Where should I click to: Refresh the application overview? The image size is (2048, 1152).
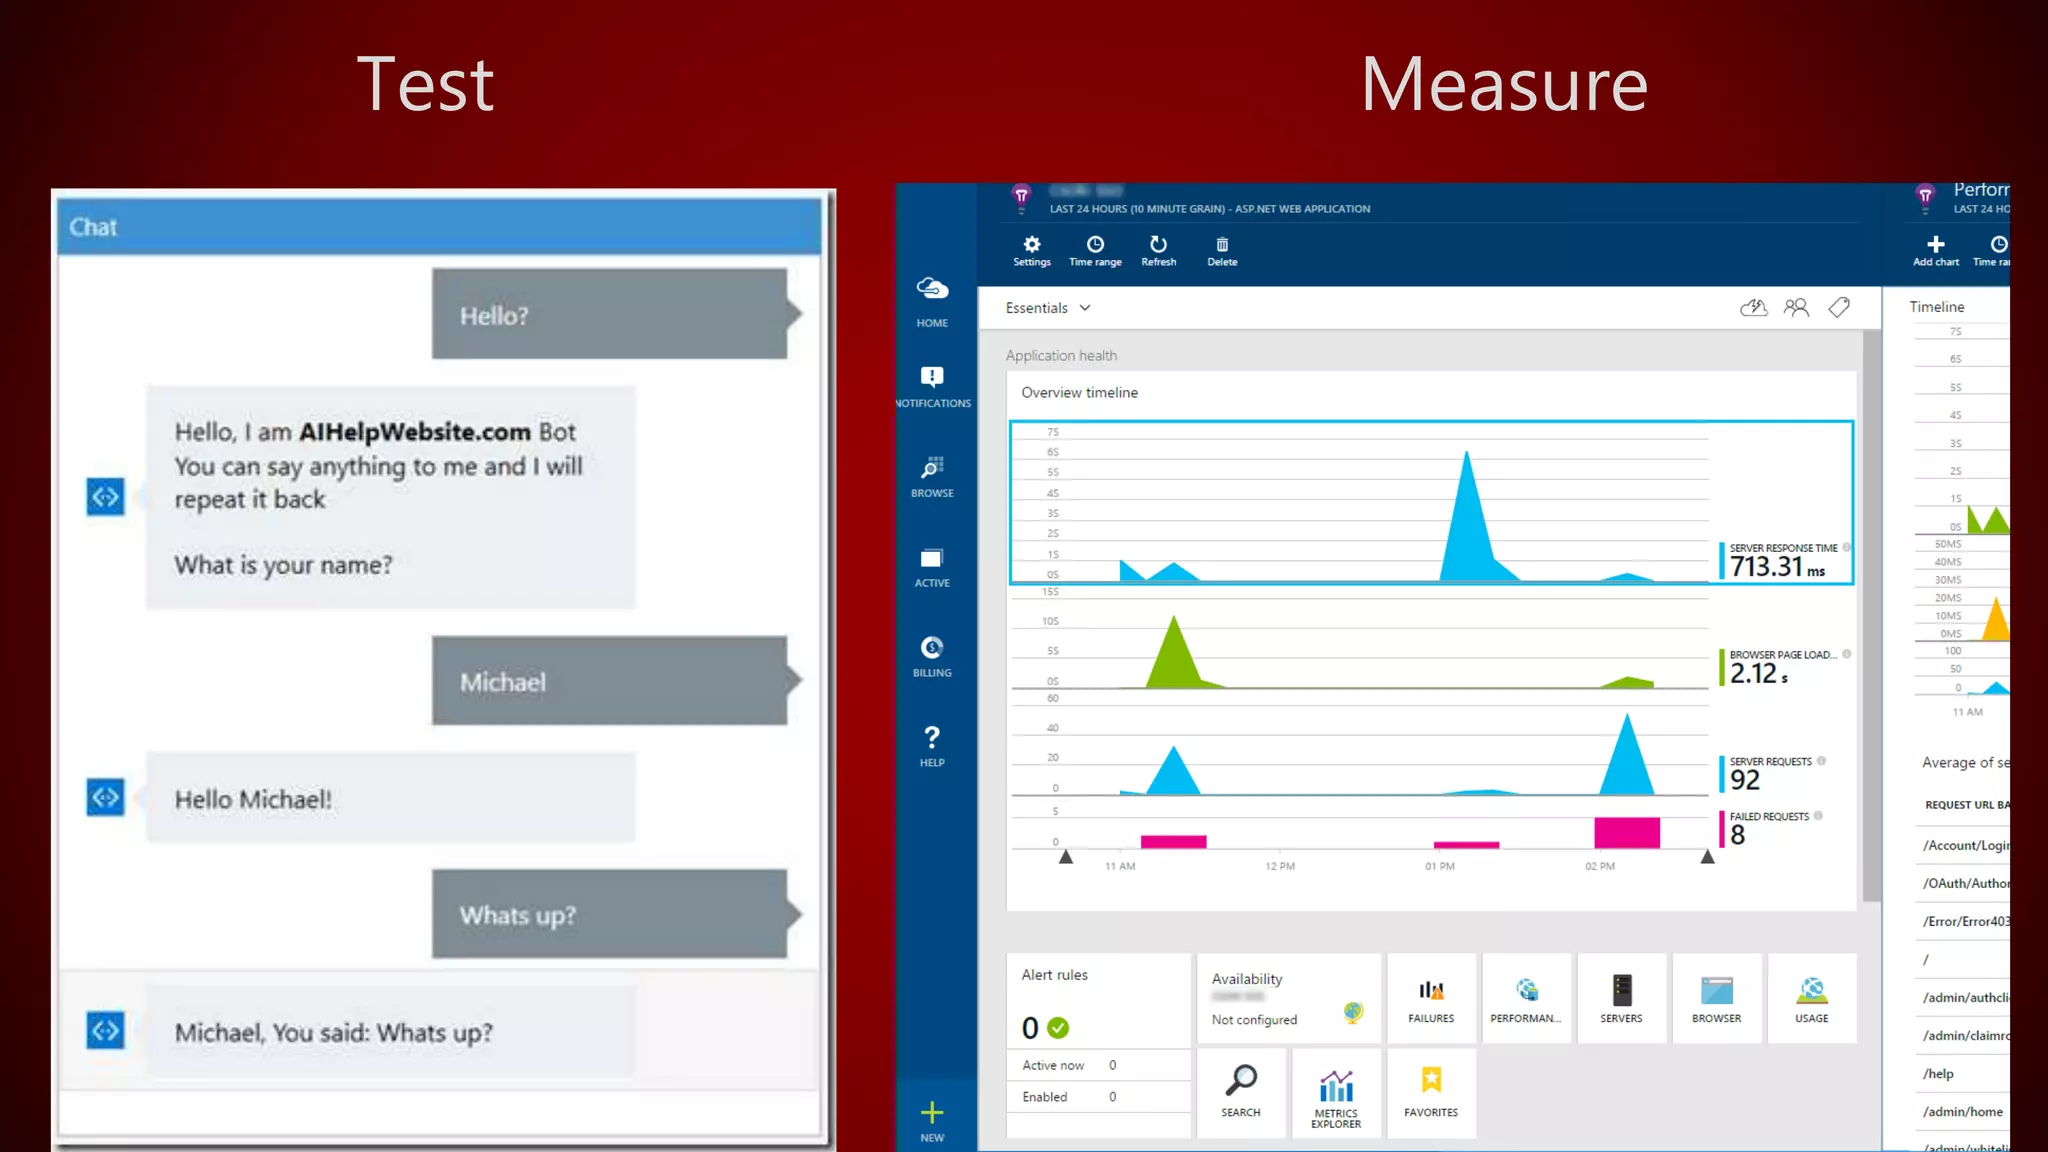coord(1158,246)
